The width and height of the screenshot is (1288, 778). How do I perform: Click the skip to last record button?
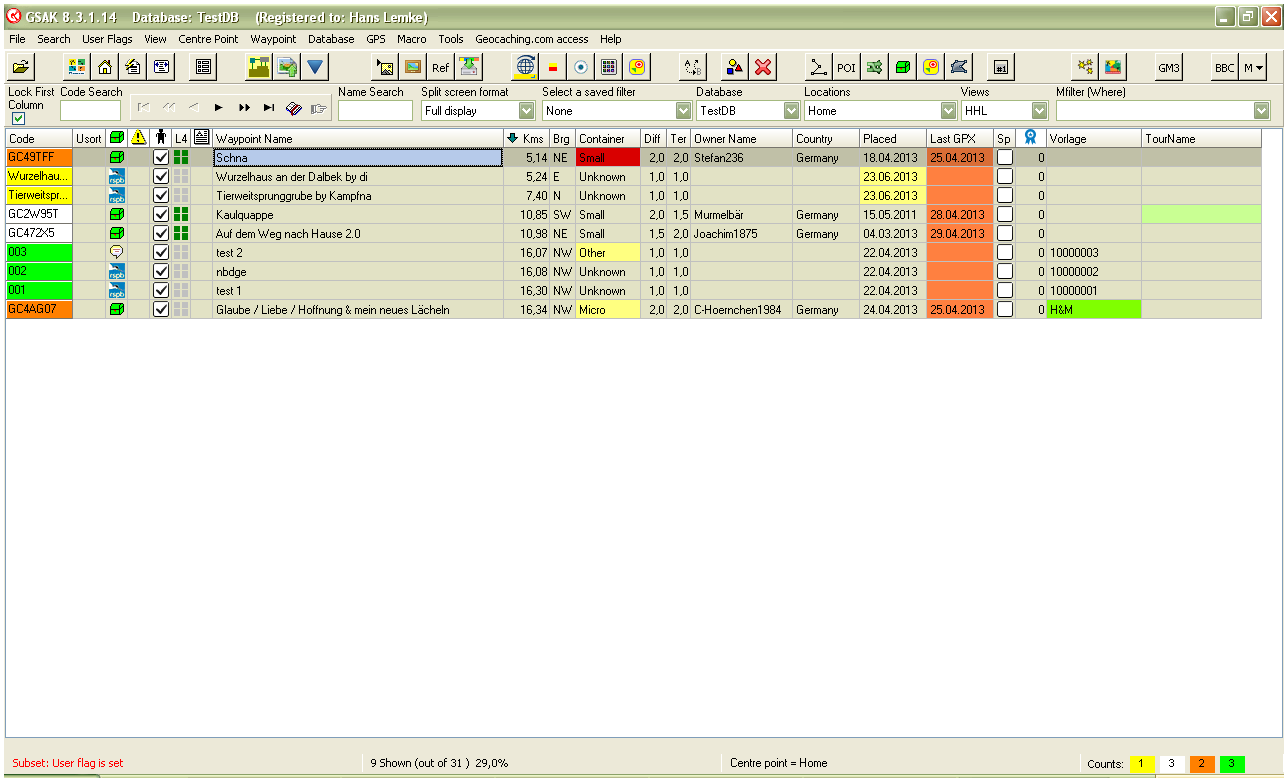(269, 107)
